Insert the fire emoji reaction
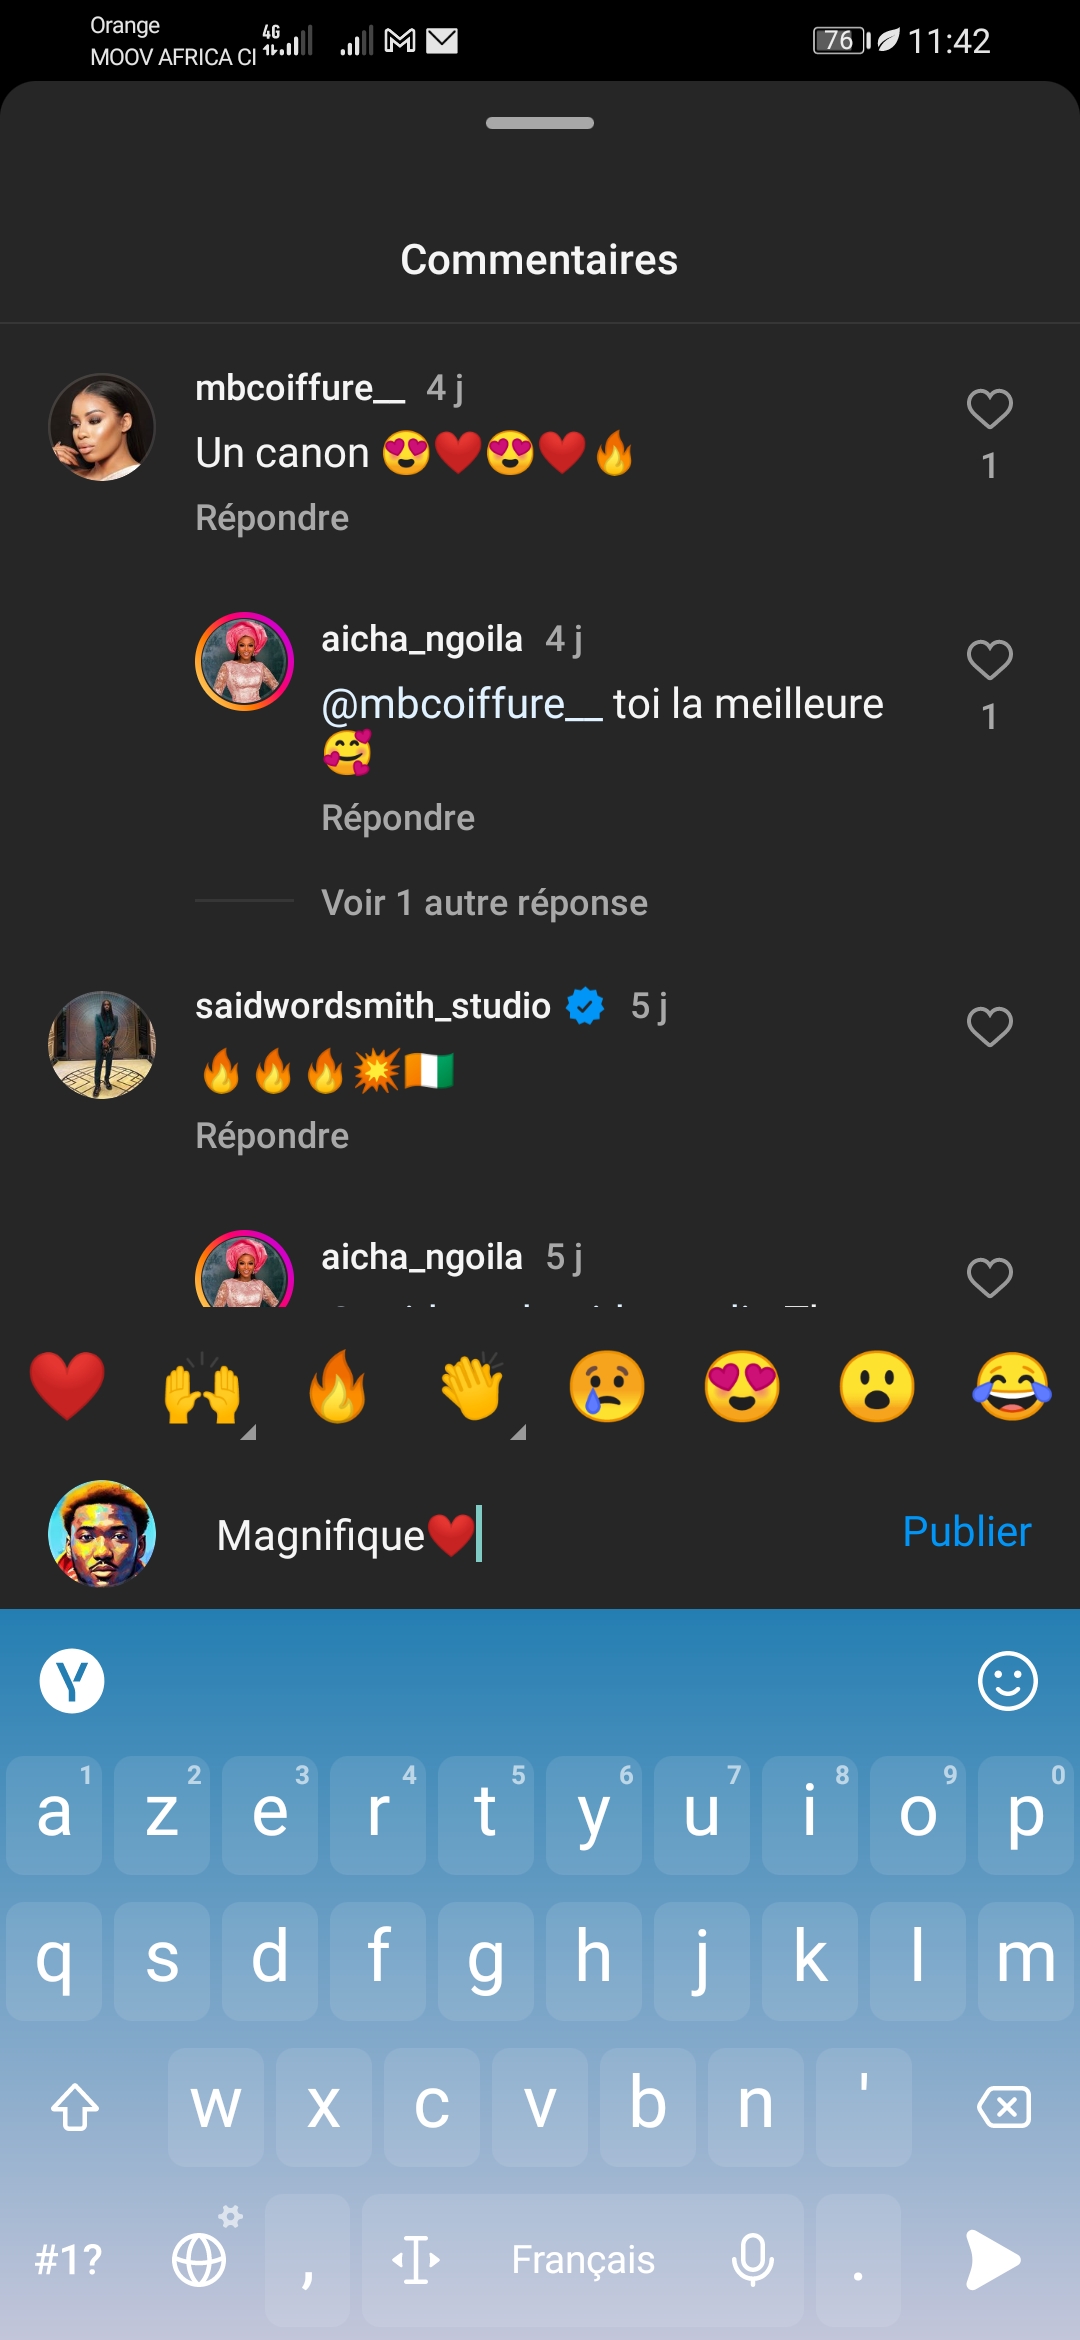1080x2340 pixels. coord(337,1386)
